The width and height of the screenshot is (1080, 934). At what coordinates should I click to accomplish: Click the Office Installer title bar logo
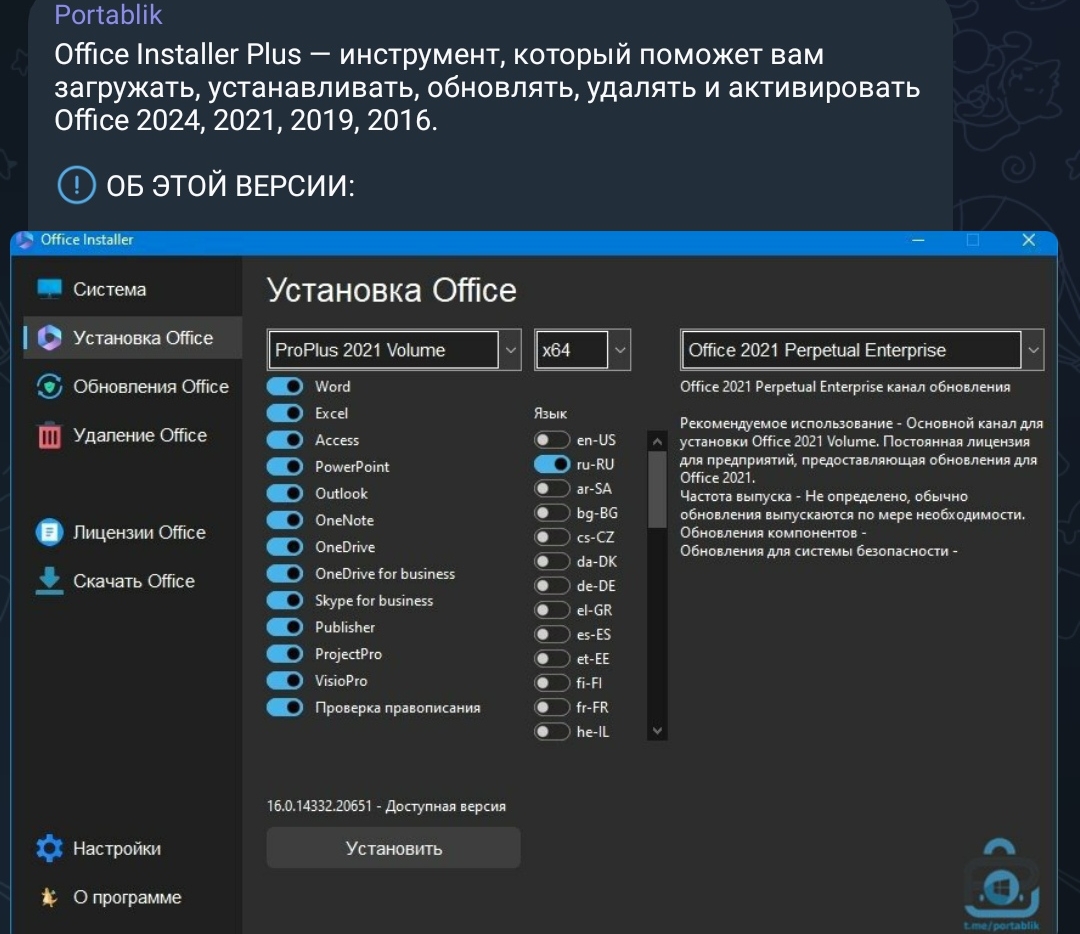point(25,240)
